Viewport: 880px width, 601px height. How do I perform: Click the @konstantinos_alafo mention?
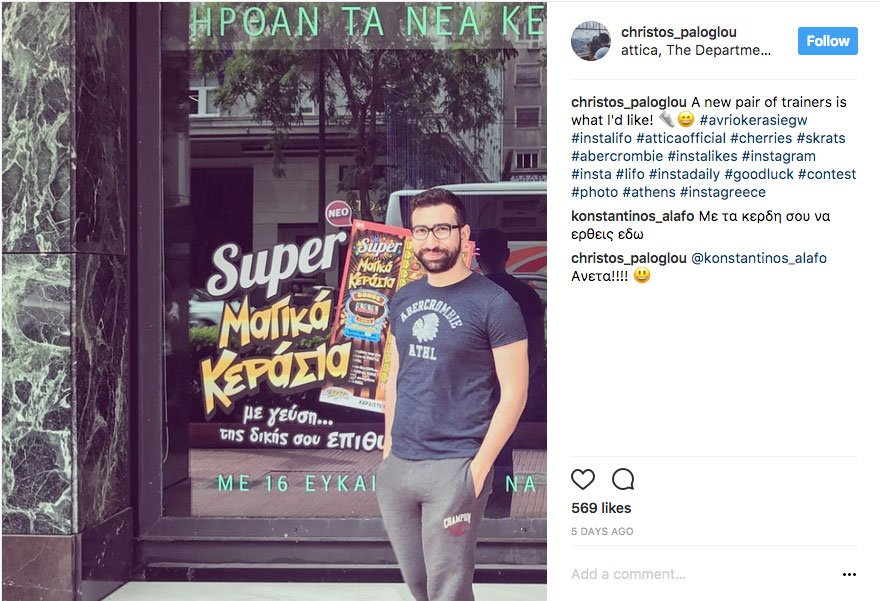(758, 258)
